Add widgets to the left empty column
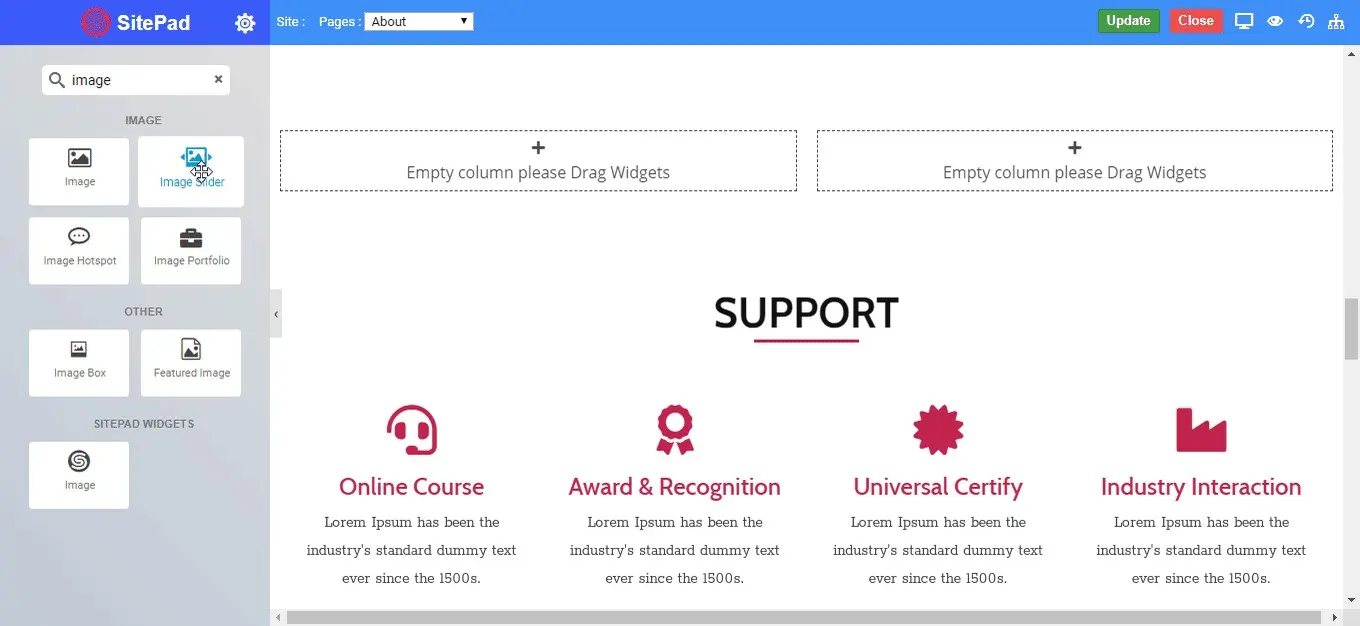This screenshot has height=626, width=1360. pos(538,160)
